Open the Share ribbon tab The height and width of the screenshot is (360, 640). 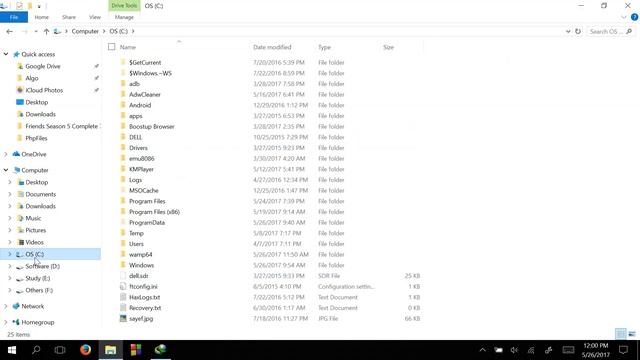click(69, 17)
